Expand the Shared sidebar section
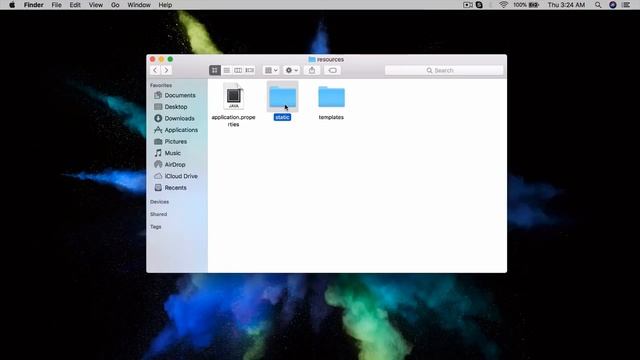The width and height of the screenshot is (640, 360). [x=158, y=214]
